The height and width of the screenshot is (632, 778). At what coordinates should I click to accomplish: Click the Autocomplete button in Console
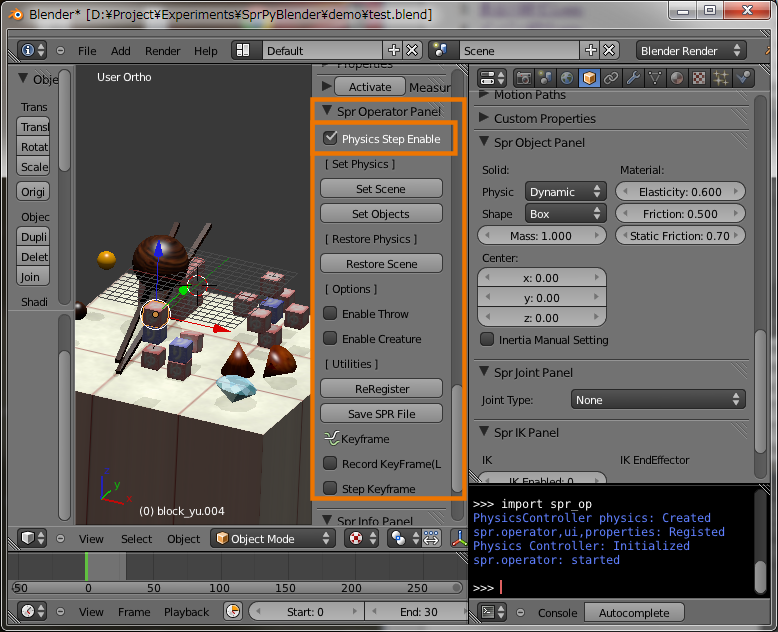634,612
